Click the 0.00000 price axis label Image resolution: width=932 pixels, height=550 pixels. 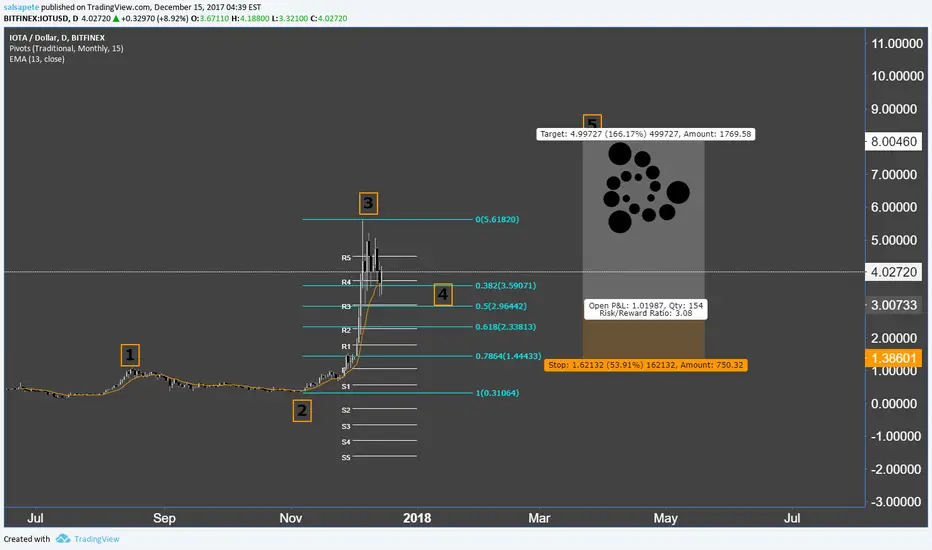click(x=894, y=404)
